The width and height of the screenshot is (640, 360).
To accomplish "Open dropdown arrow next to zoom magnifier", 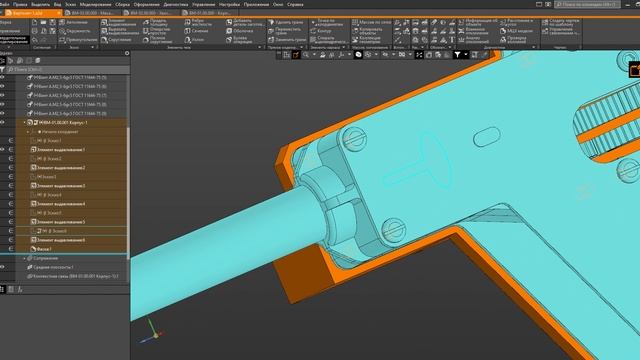I will [x=314, y=54].
